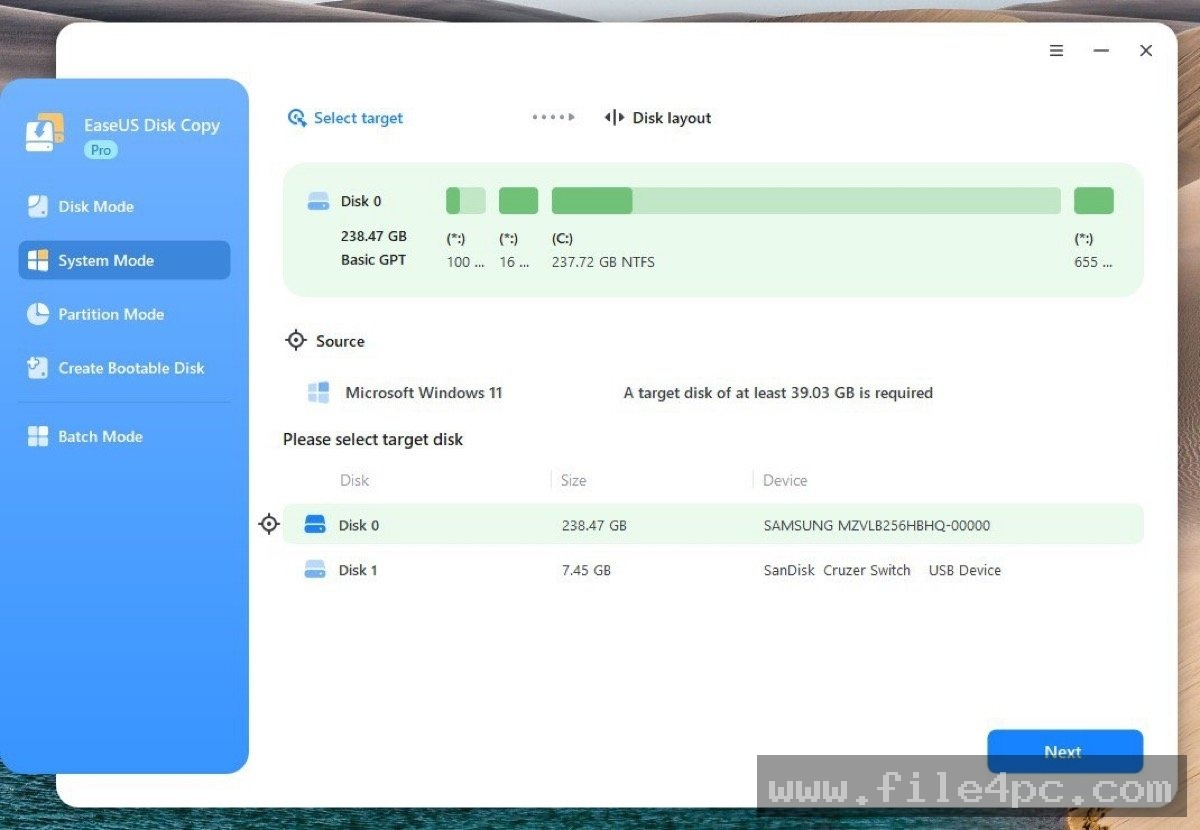This screenshot has height=830, width=1200.
Task: Select the 655 MB last partition bar
Action: click(1094, 200)
